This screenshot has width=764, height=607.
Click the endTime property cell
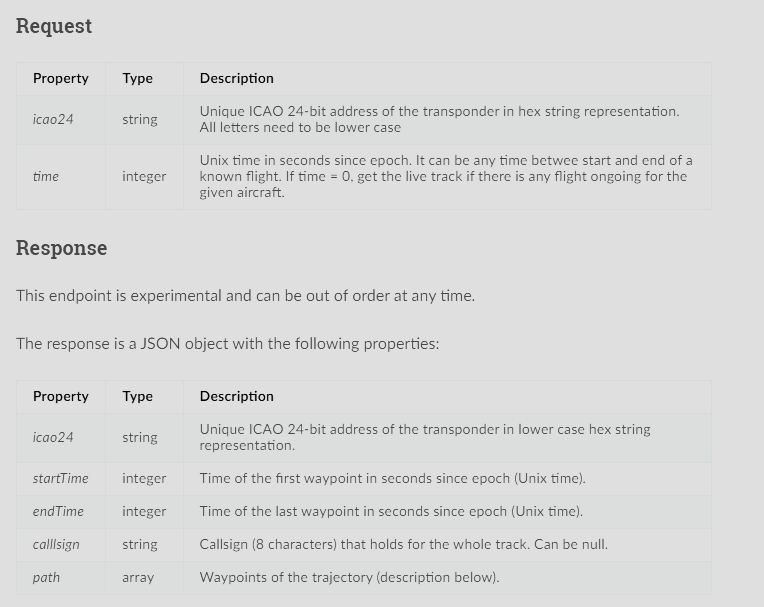58,512
